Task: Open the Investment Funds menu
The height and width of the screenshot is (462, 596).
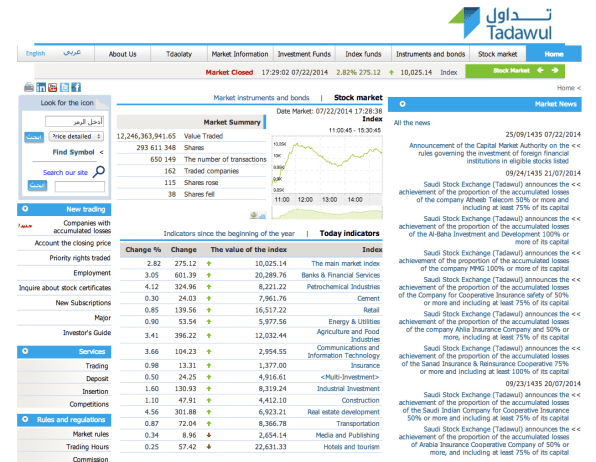Action: (304, 54)
